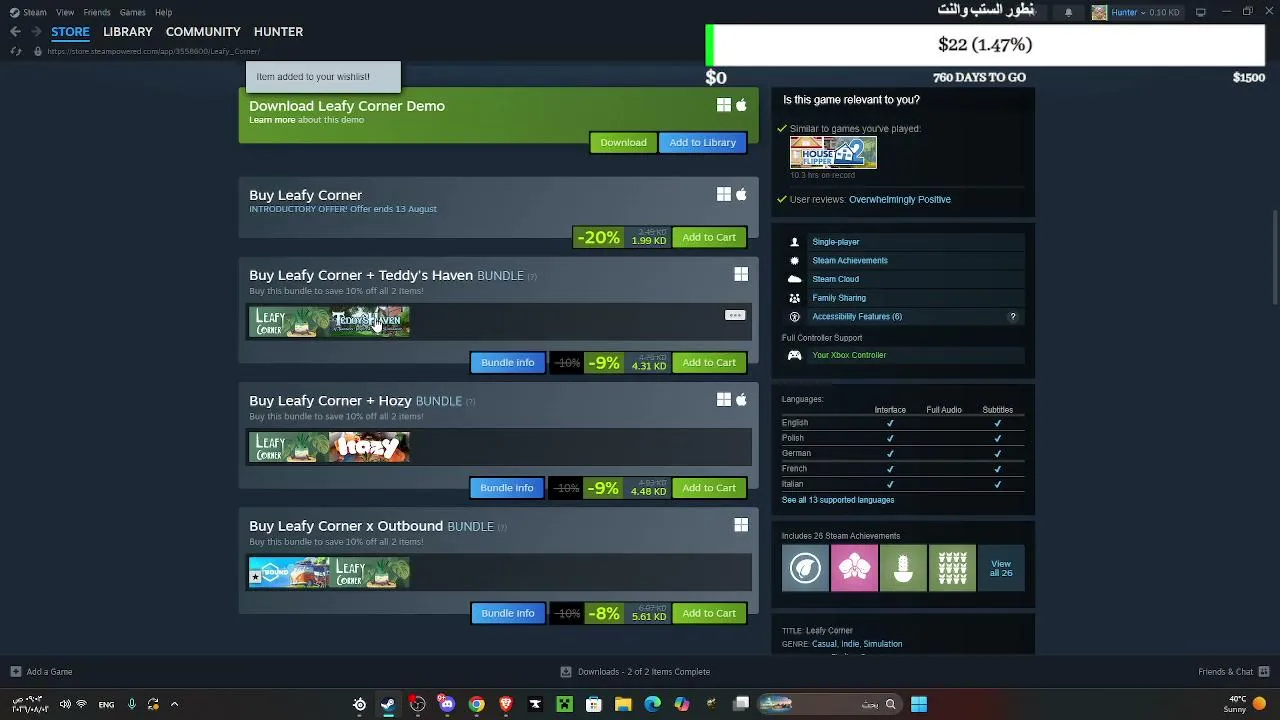Open Overwhelmingly Positive user reviews
The height and width of the screenshot is (720, 1280).
pyautogui.click(x=900, y=199)
